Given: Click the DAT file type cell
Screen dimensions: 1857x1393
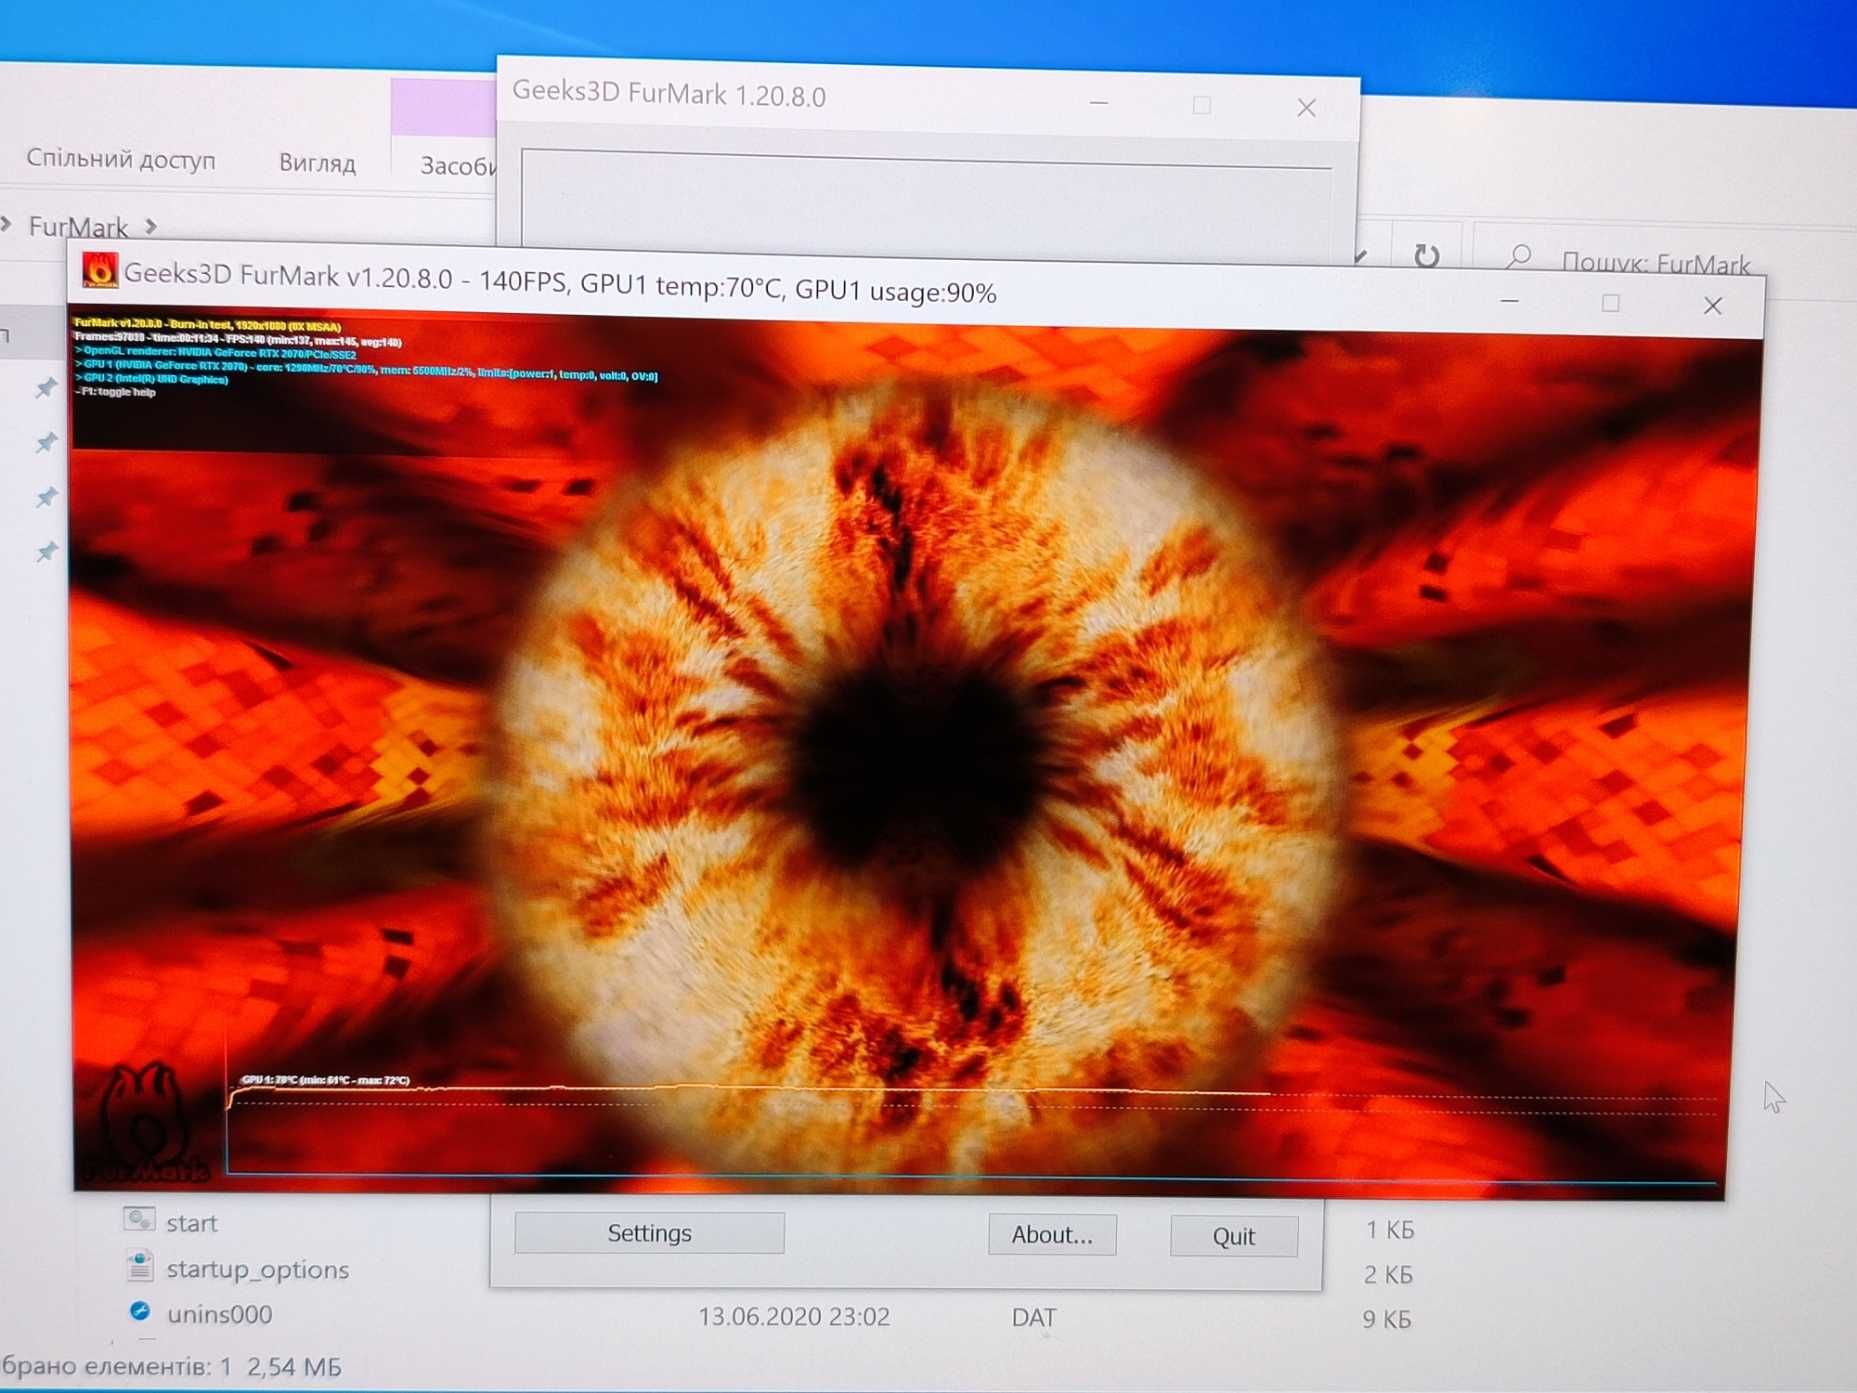Looking at the screenshot, I should [1034, 1318].
